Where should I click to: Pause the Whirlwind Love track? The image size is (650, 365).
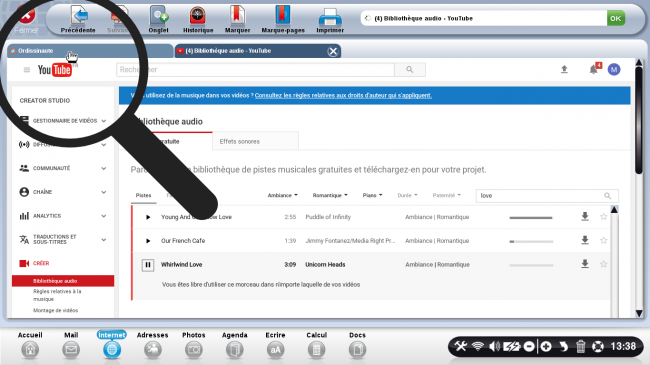pyautogui.click(x=148, y=265)
